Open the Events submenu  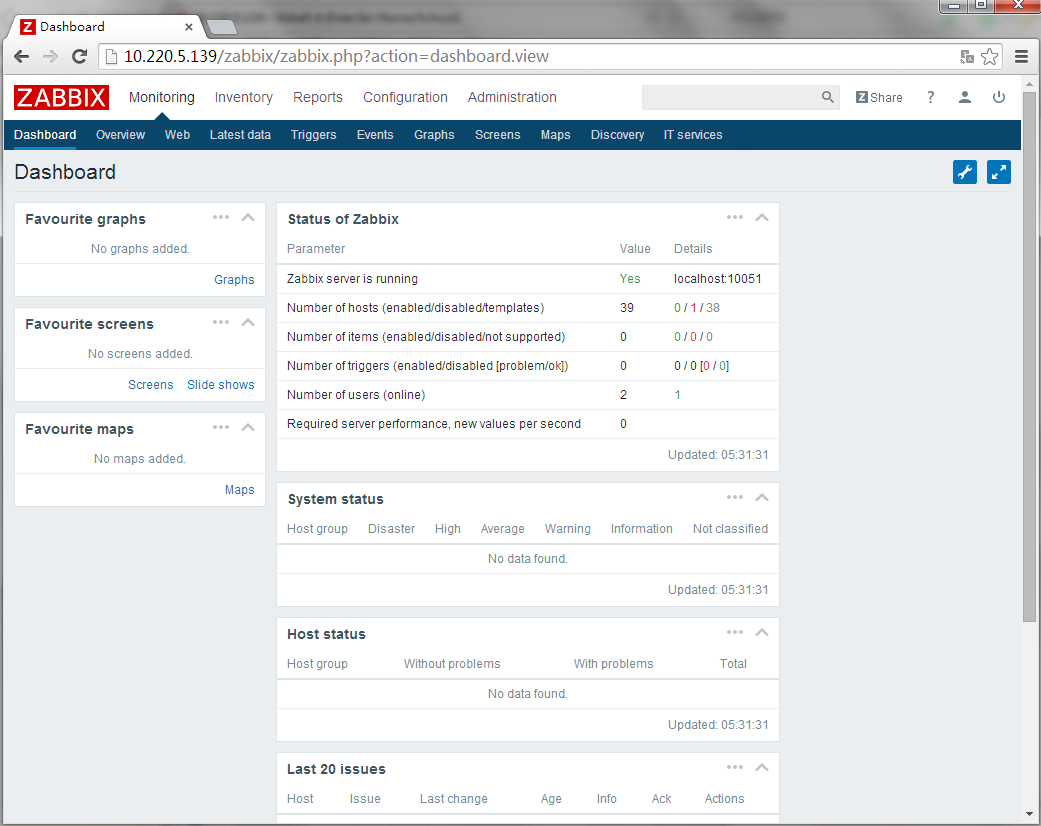(375, 135)
